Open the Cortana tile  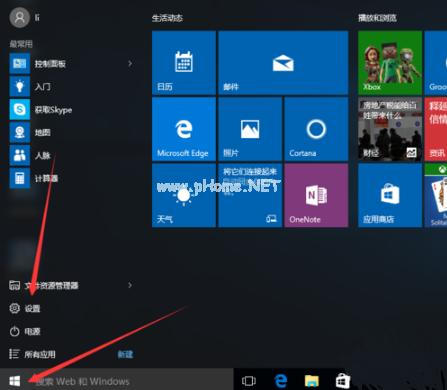point(316,129)
